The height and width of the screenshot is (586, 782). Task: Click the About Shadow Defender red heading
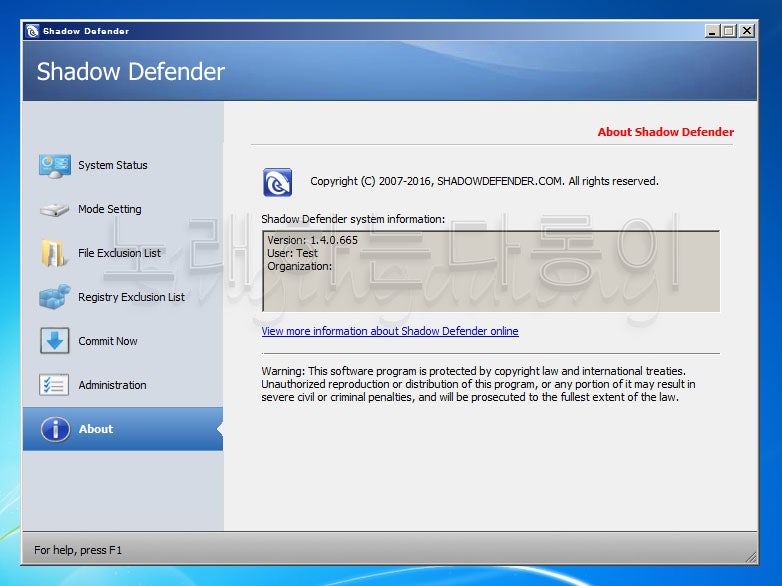pyautogui.click(x=666, y=132)
